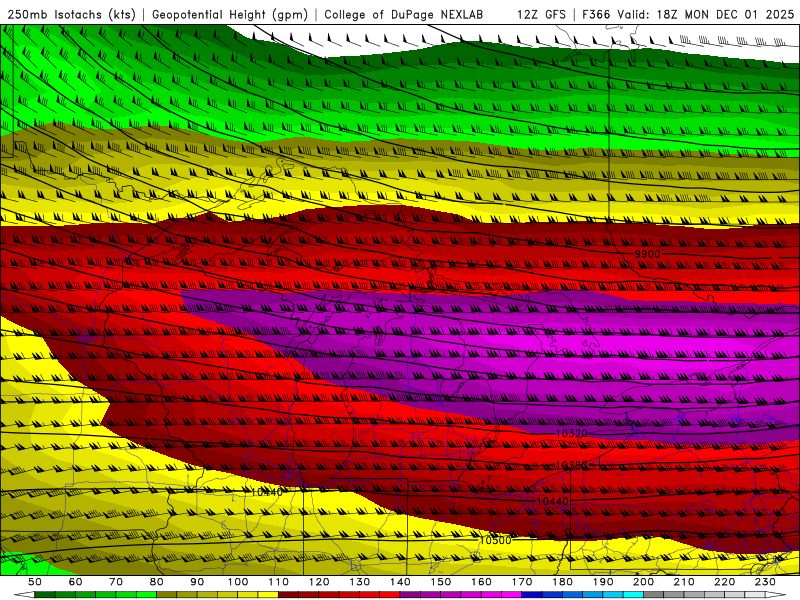Screen dimensions: 800x600
Task: Click the 90 value on the color scale
Action: [x=197, y=582]
